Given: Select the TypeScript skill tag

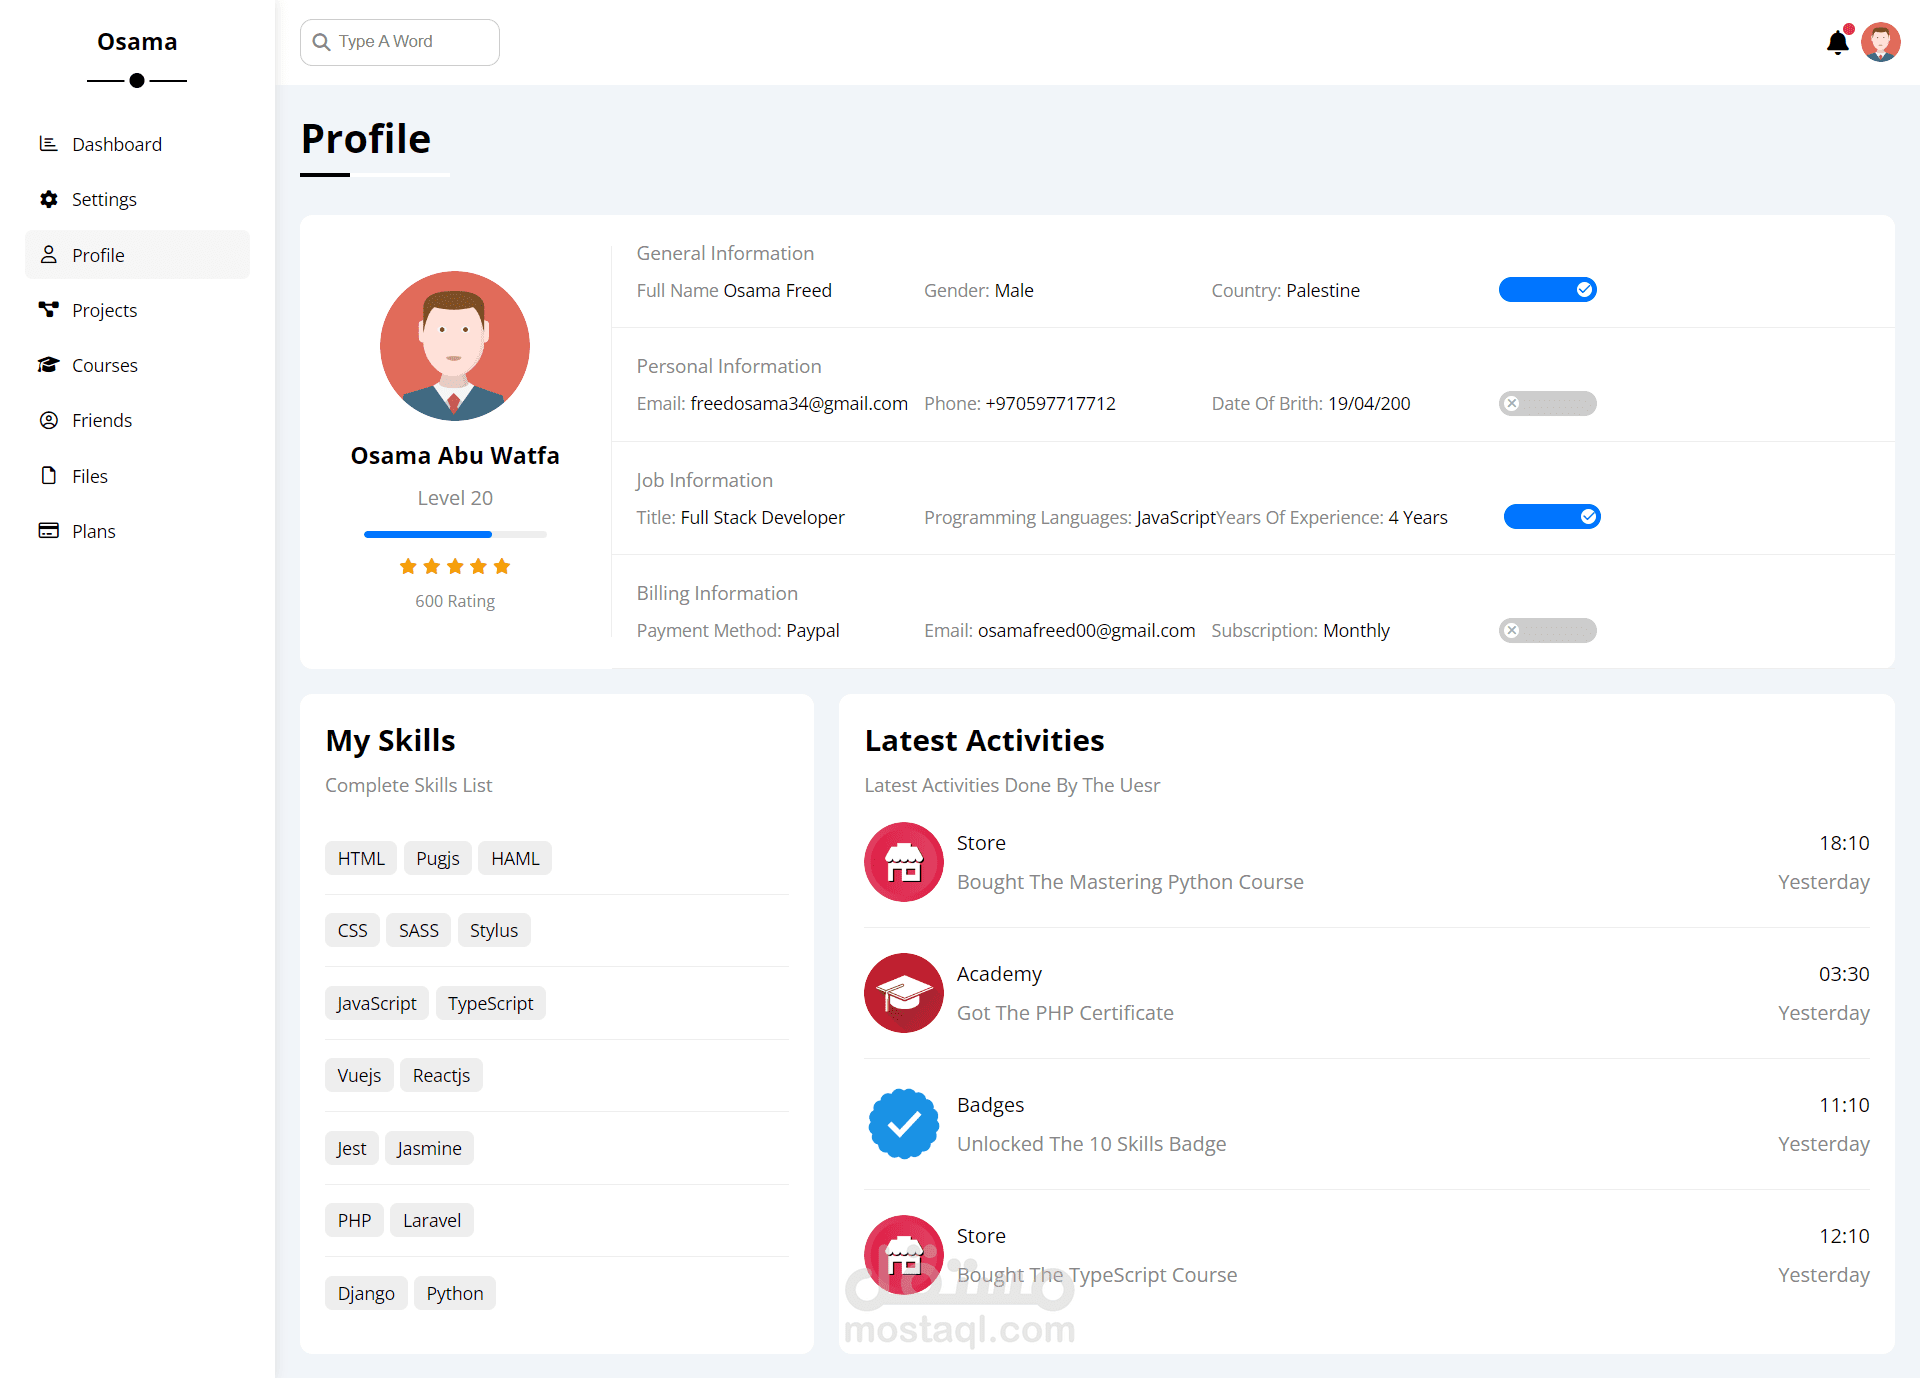Looking at the screenshot, I should coord(490,1003).
